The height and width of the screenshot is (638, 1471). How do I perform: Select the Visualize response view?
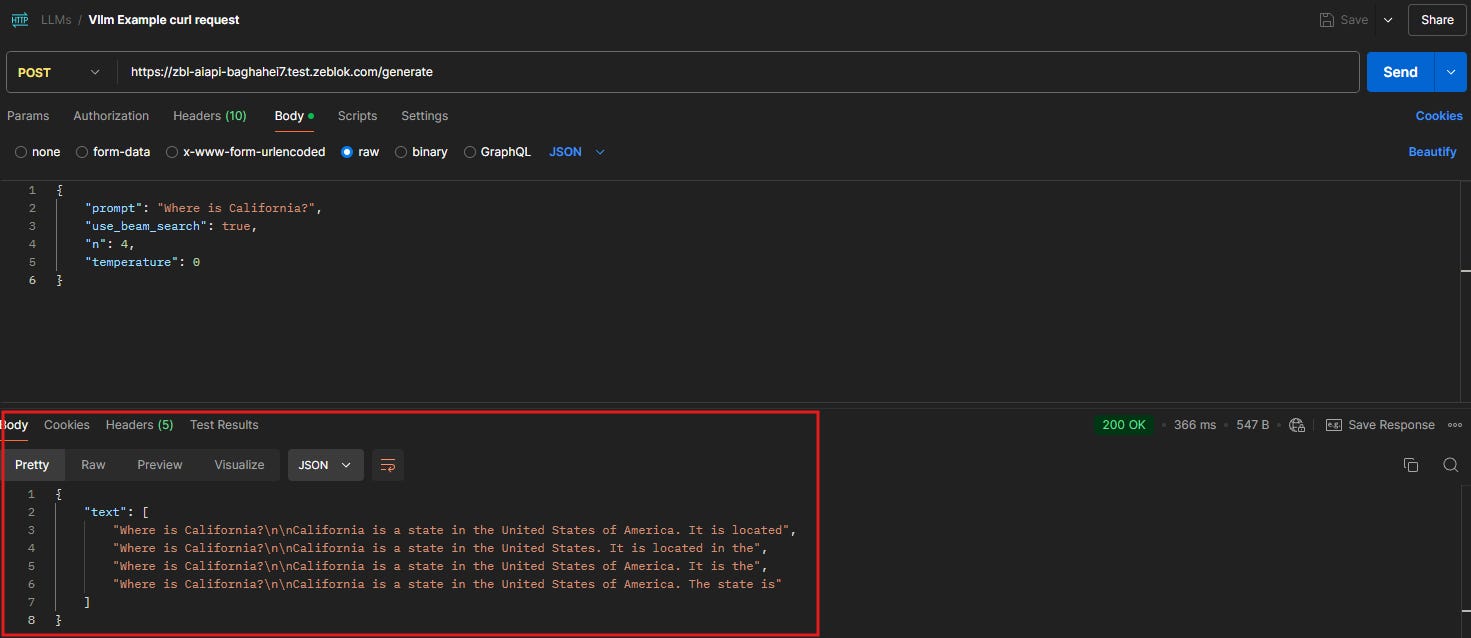coord(239,465)
